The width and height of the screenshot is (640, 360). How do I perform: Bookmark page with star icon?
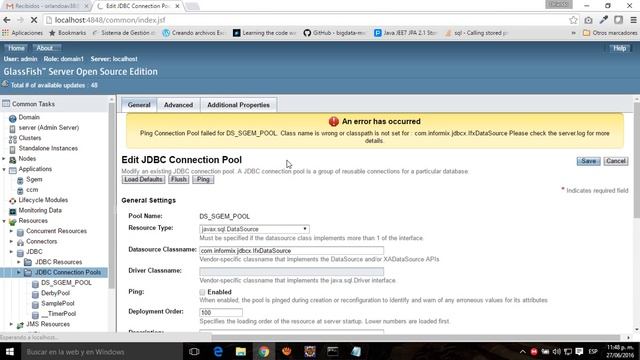tap(573, 20)
